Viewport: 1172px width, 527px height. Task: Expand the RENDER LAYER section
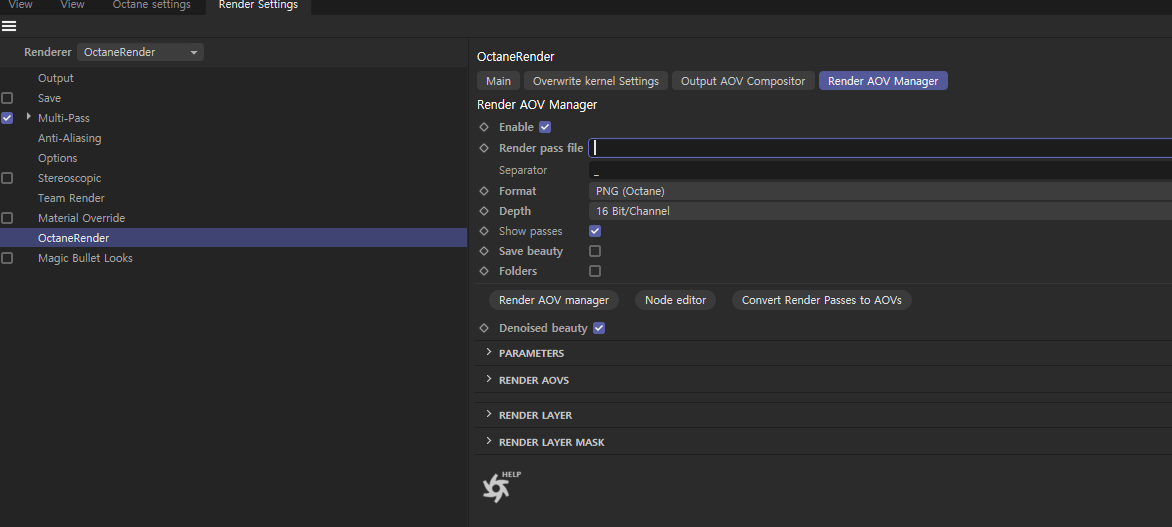pyautogui.click(x=489, y=414)
